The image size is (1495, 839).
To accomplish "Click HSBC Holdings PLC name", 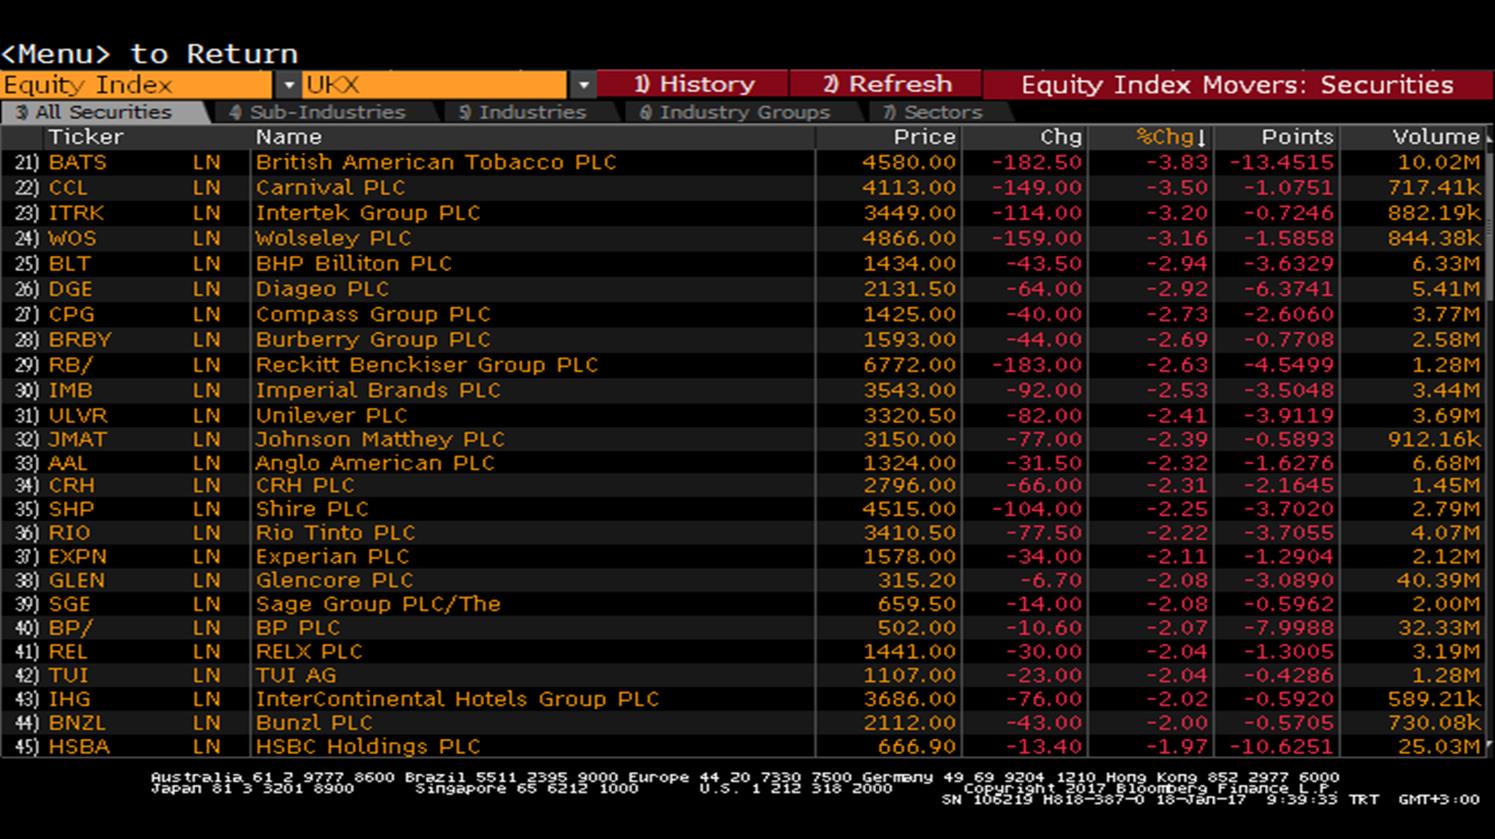I will pyautogui.click(x=368, y=747).
